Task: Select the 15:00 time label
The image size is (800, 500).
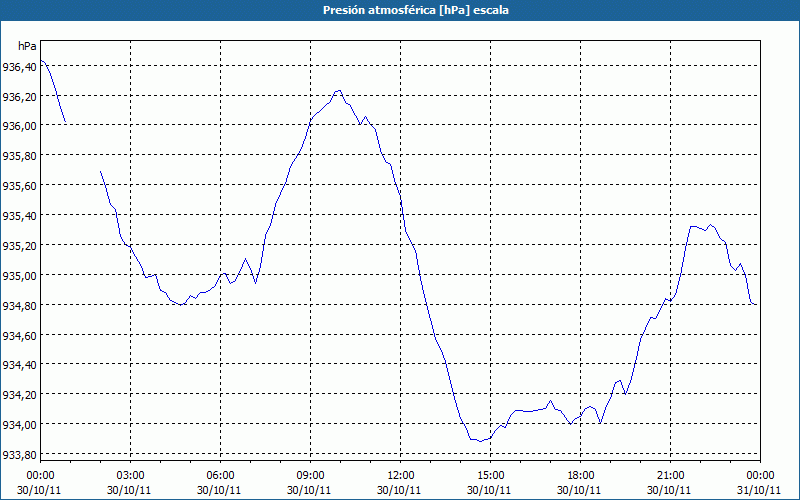Action: (490, 476)
